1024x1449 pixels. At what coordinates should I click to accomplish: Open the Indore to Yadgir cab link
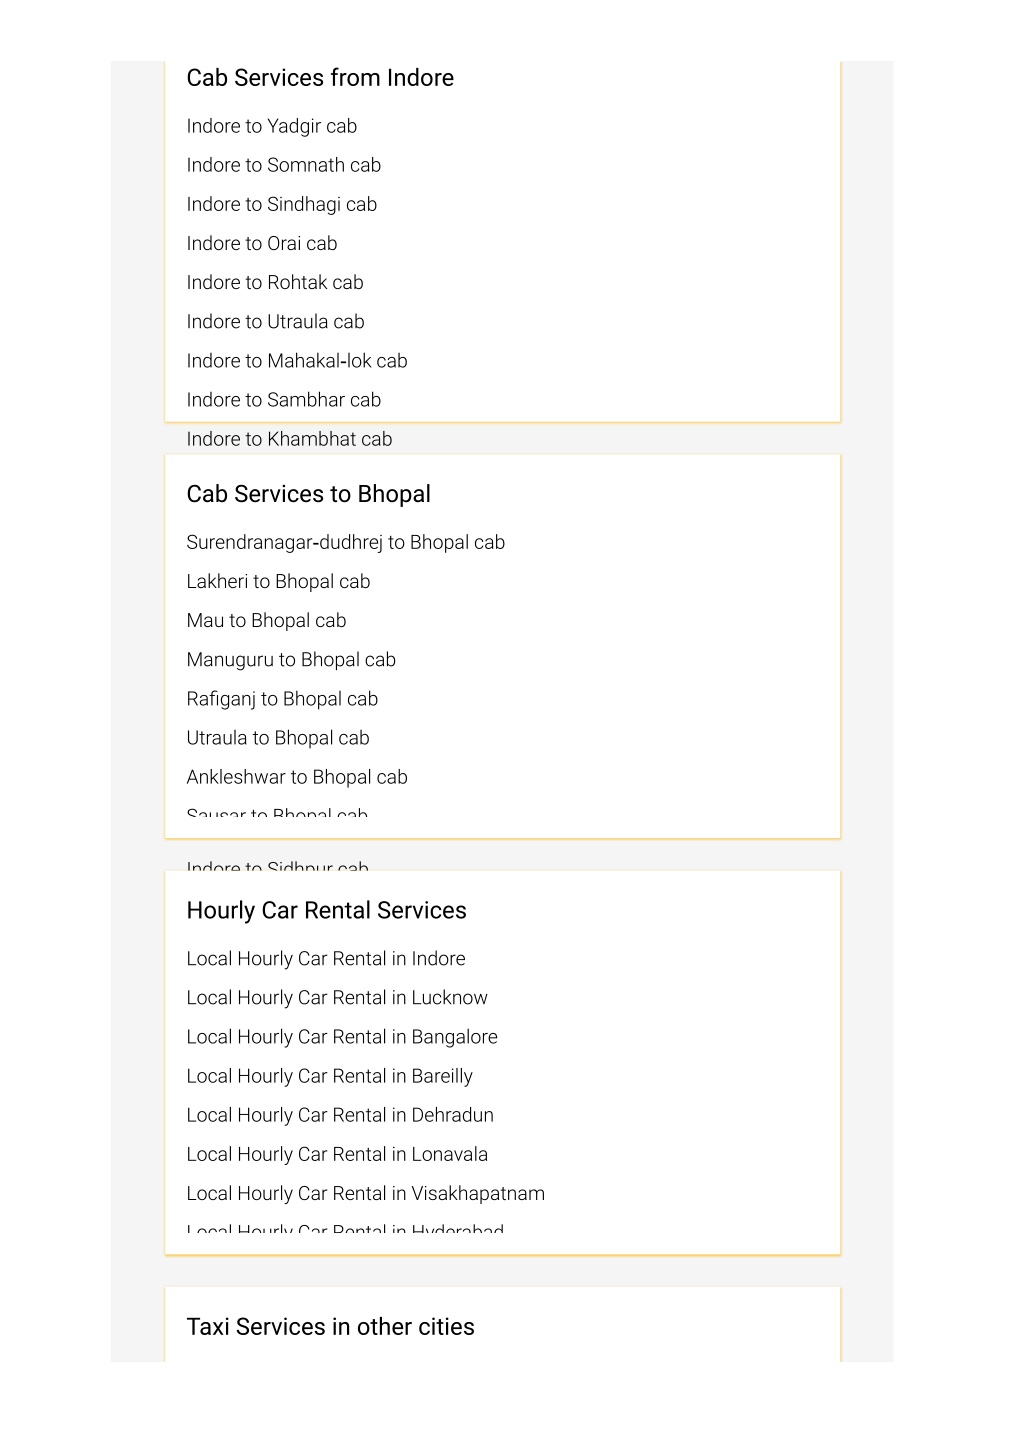272,126
